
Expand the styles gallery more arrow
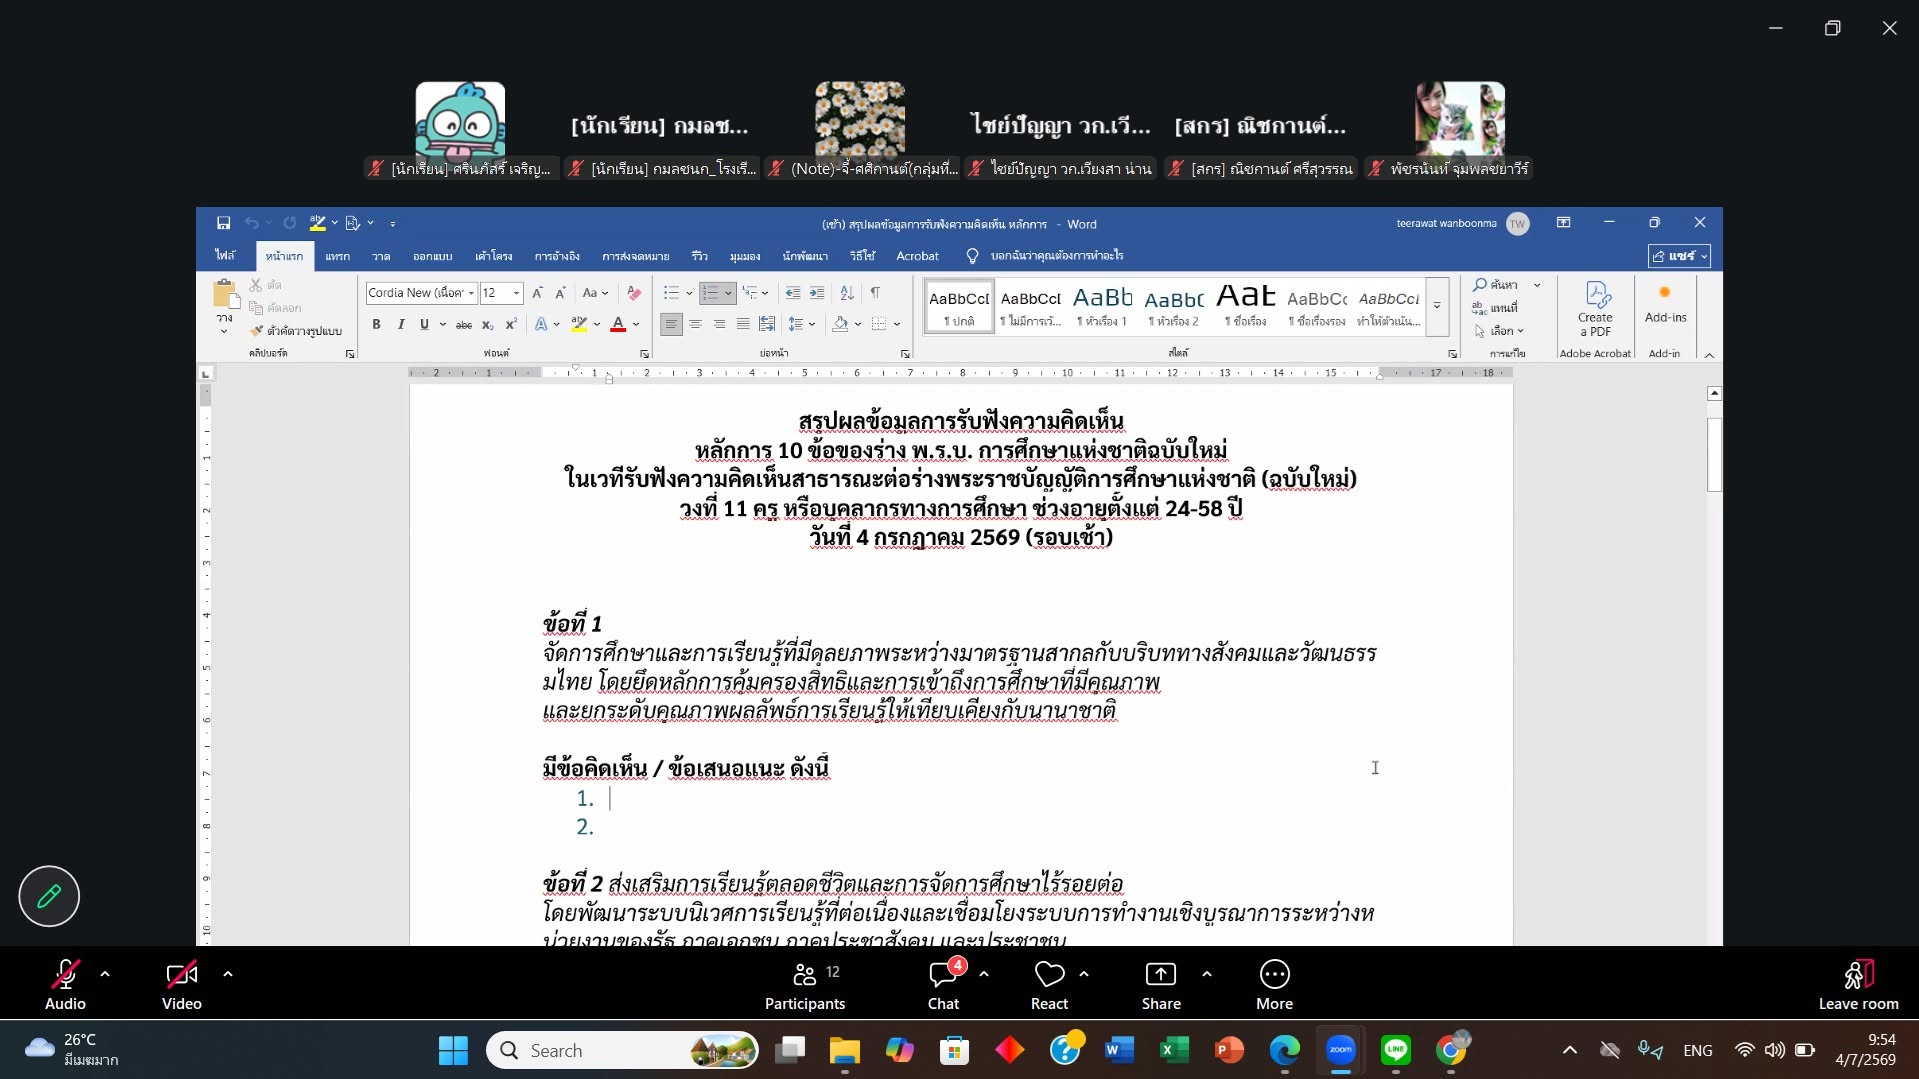(x=1437, y=306)
